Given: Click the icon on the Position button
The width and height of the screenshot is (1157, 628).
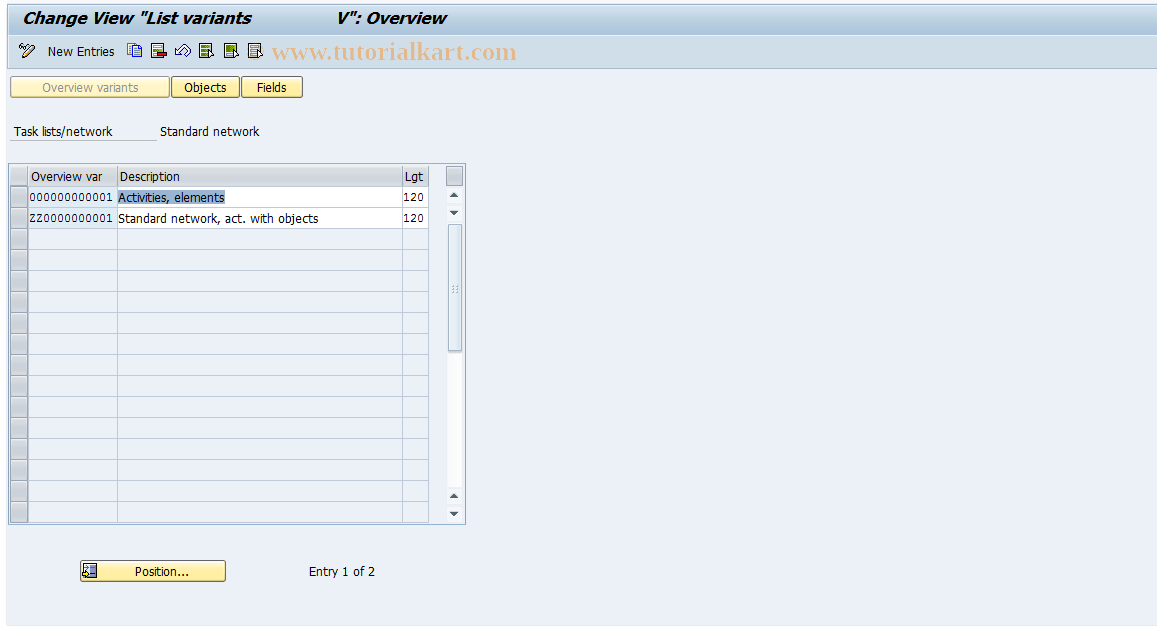Looking at the screenshot, I should click(88, 571).
